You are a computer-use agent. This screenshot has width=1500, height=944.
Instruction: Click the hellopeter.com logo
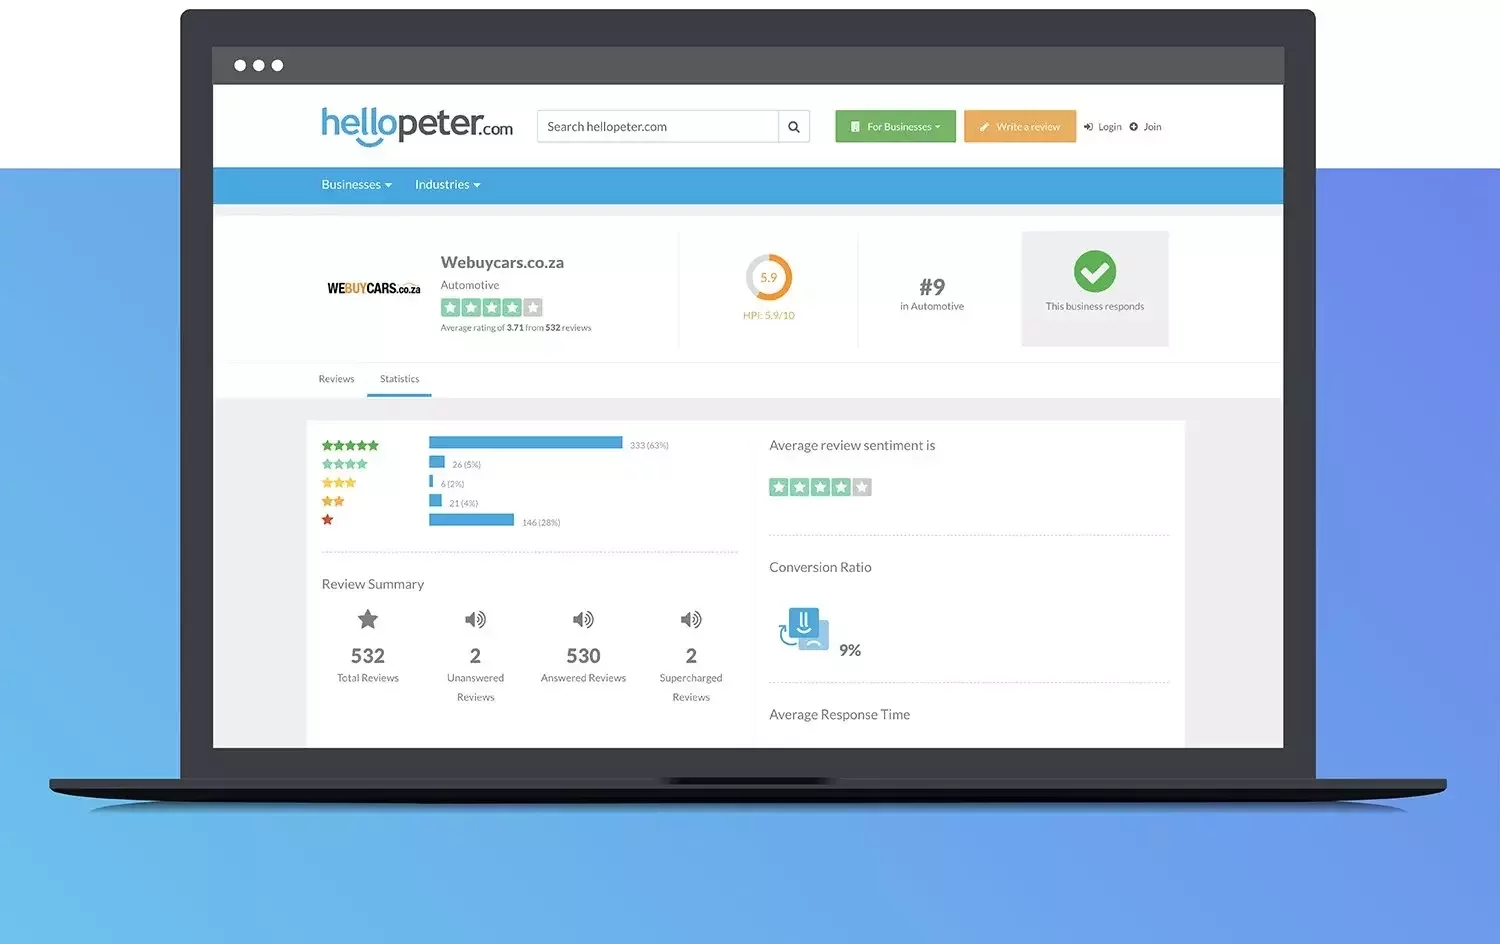click(x=417, y=126)
